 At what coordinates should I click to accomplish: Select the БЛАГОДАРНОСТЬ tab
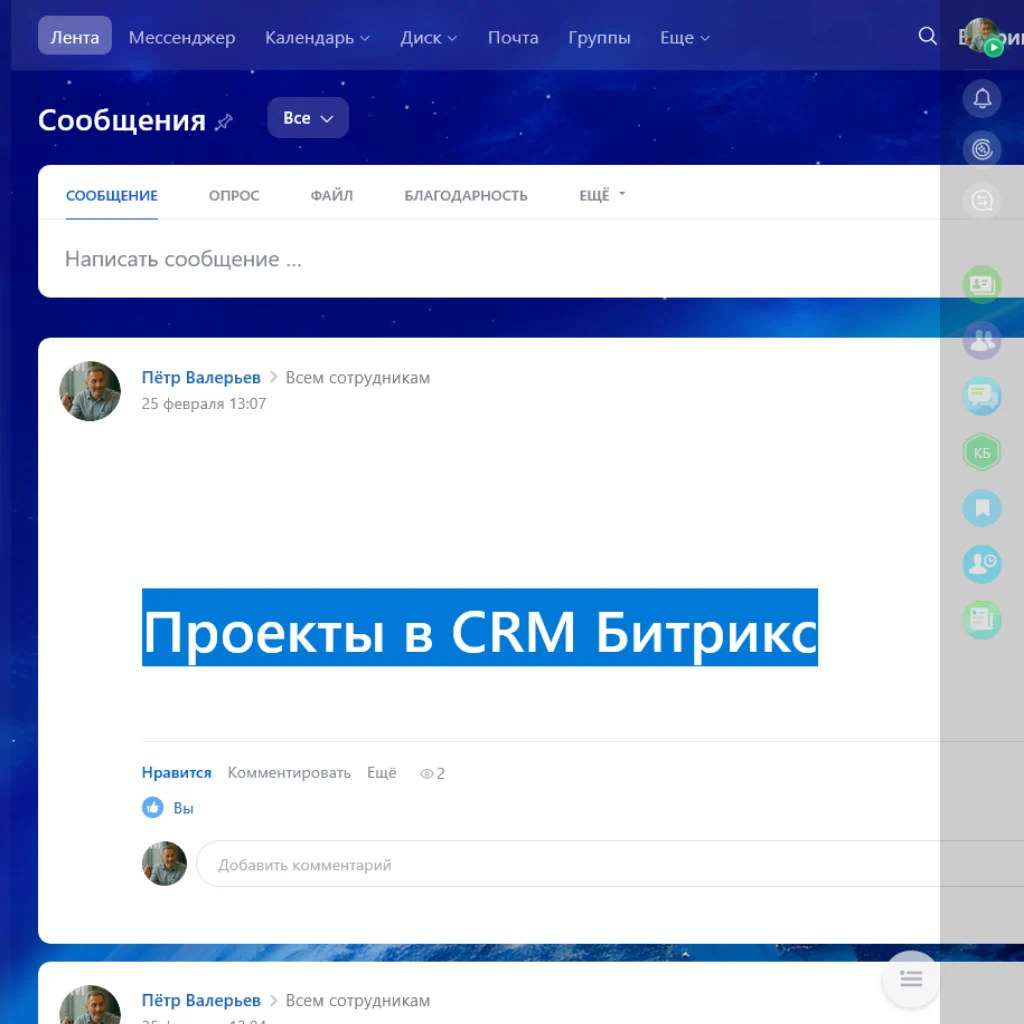[466, 195]
